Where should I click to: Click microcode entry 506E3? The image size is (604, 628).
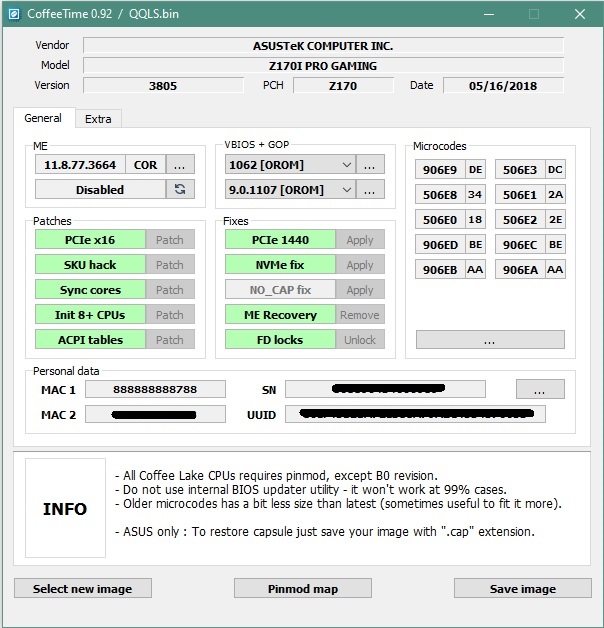coord(520,169)
